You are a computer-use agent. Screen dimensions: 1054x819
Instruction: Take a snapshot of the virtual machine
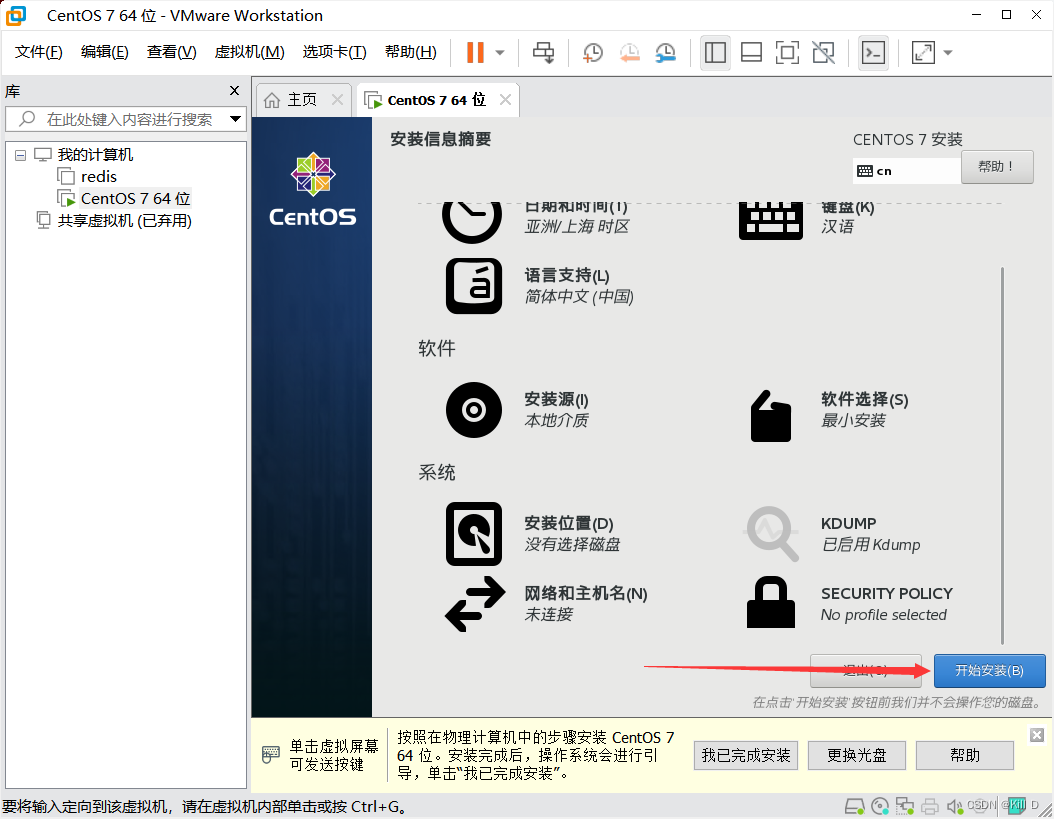click(592, 52)
